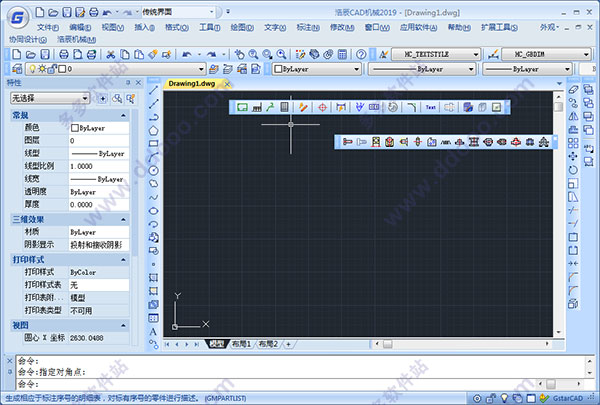The width and height of the screenshot is (600, 405).
Task: Open the ByLayer color dropdown in toolbar
Action: (x=356, y=70)
